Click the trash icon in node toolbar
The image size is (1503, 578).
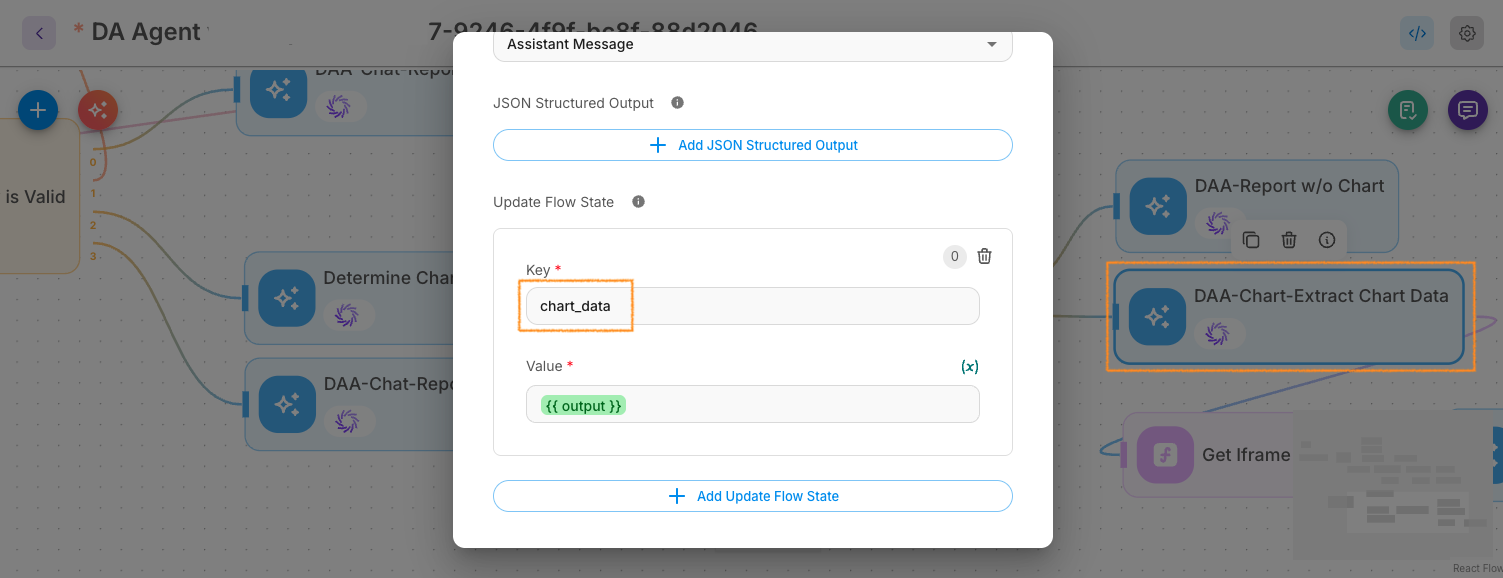pos(1289,240)
